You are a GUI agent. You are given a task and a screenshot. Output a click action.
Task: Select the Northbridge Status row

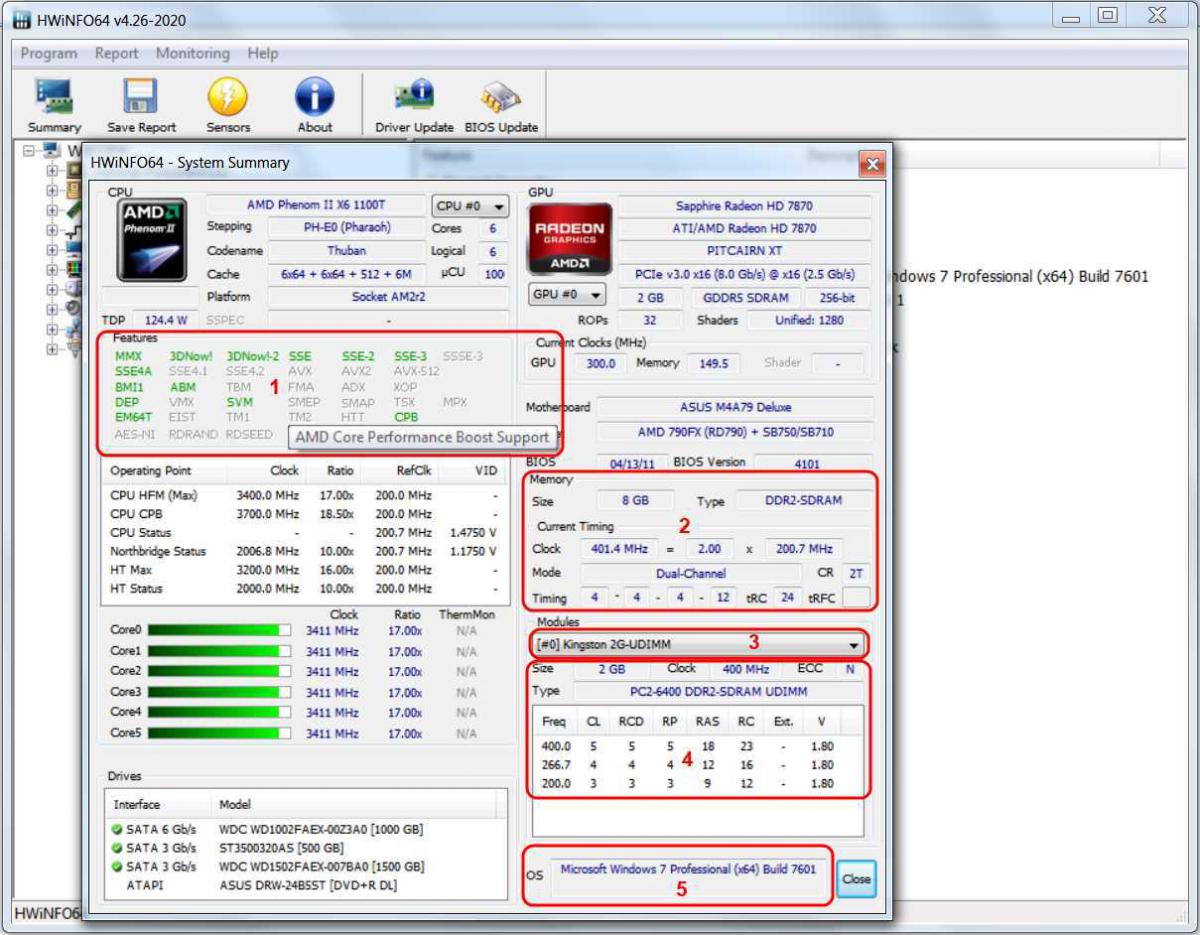[305, 551]
